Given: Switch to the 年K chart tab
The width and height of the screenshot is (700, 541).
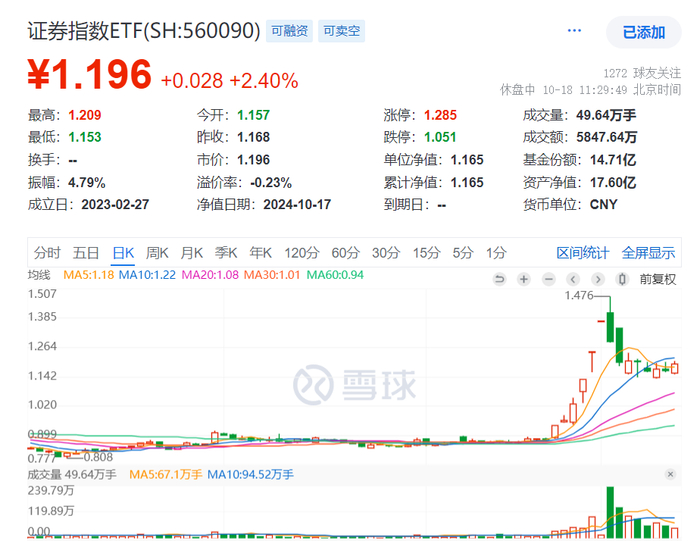Looking at the screenshot, I should coord(261,253).
